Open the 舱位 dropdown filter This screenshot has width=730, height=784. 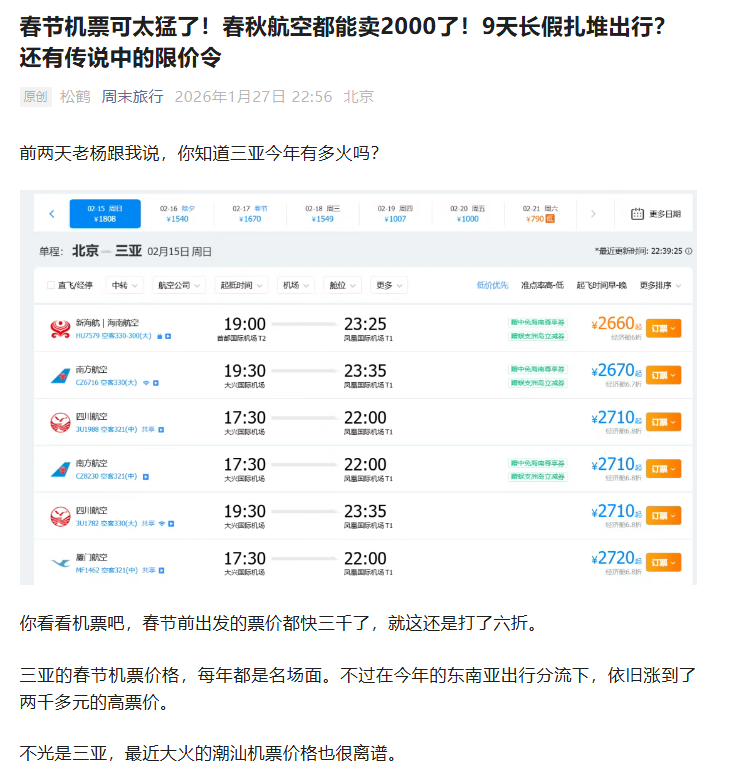[342, 285]
